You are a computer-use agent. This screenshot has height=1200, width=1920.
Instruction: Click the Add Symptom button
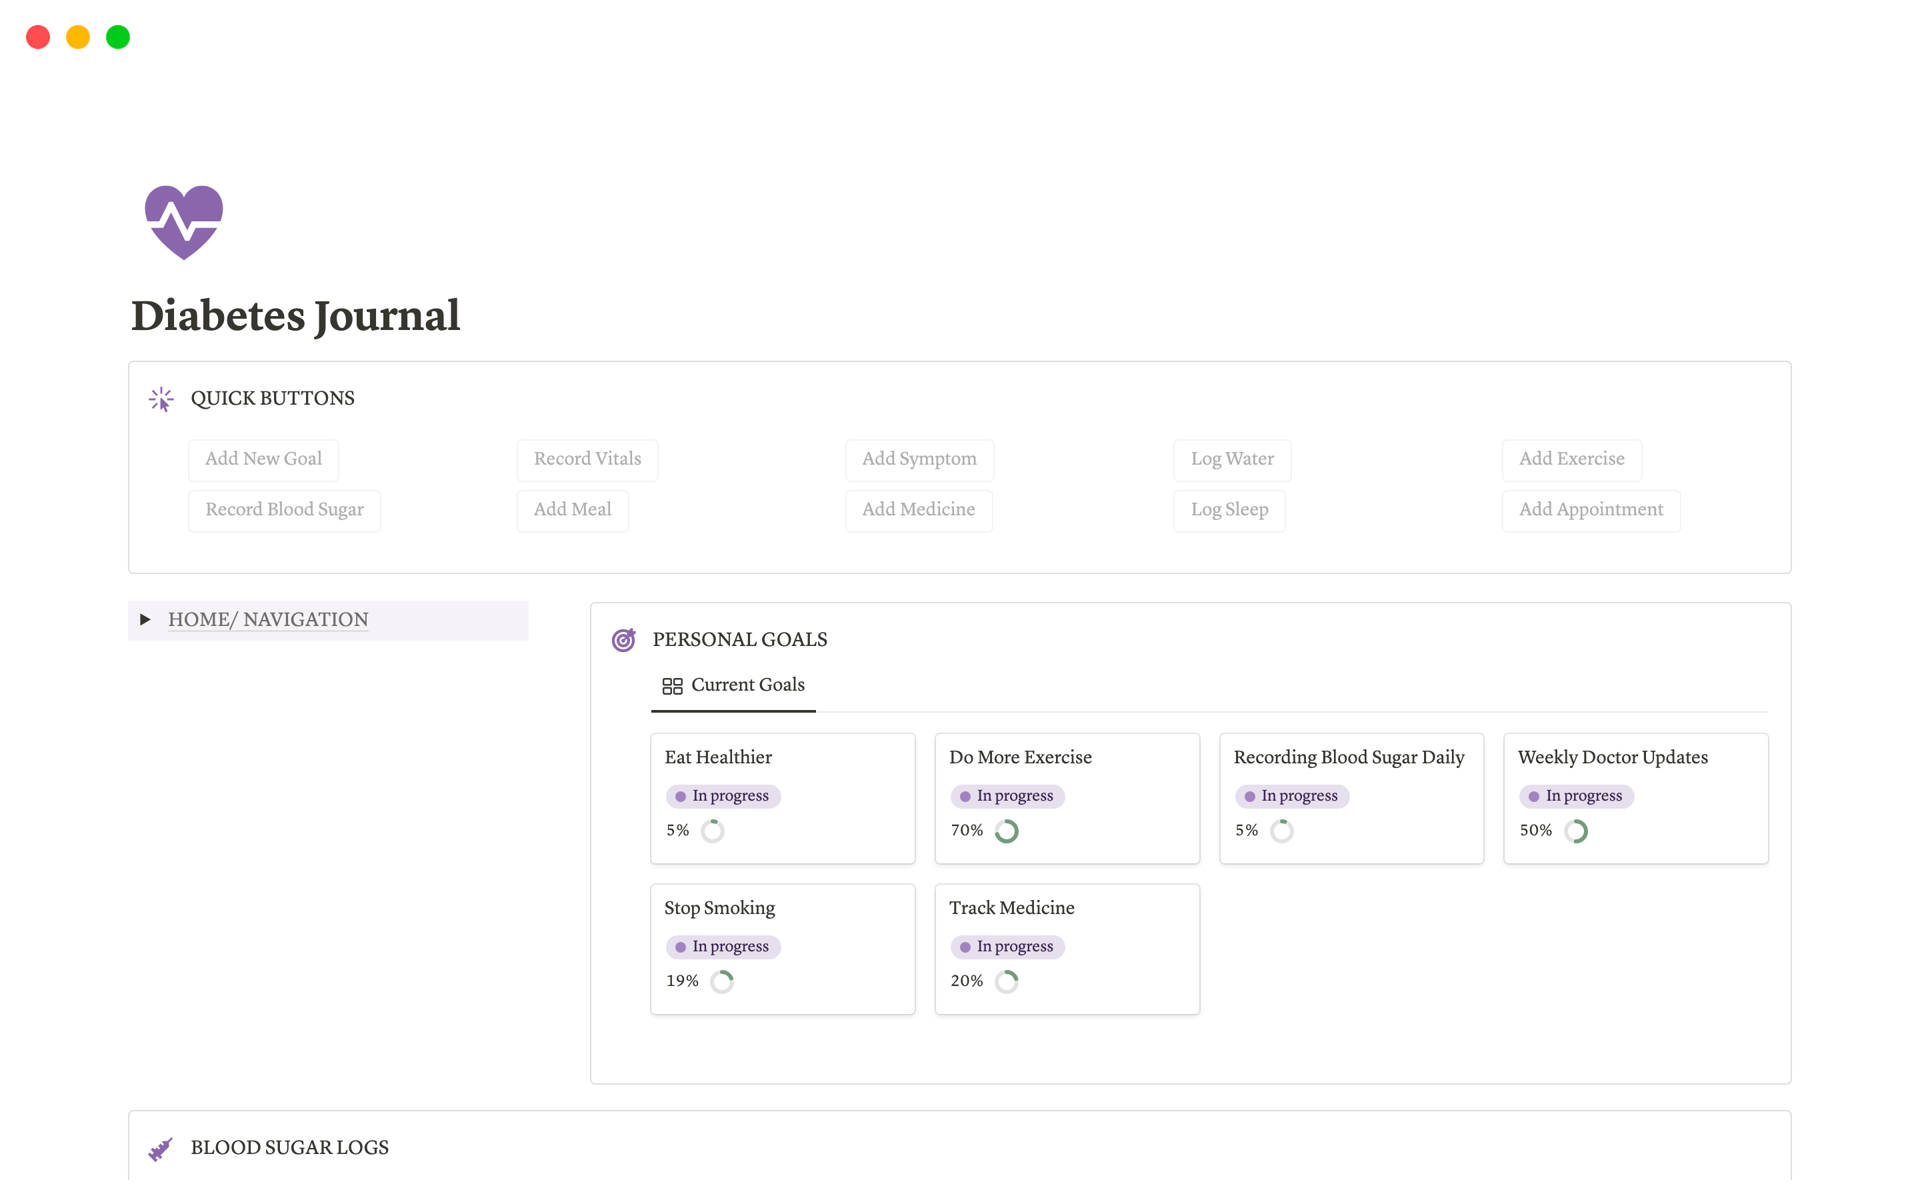pos(918,459)
